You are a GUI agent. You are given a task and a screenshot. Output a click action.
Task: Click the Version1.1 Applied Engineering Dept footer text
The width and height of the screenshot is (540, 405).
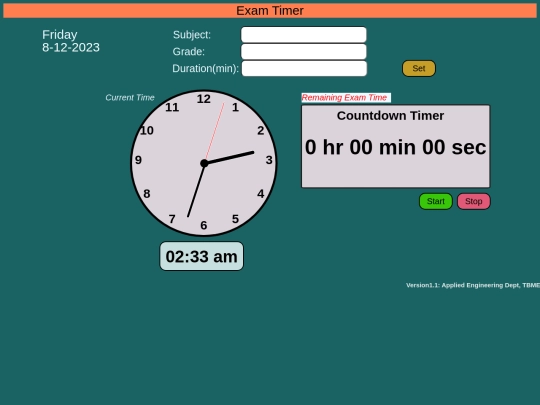point(473,285)
